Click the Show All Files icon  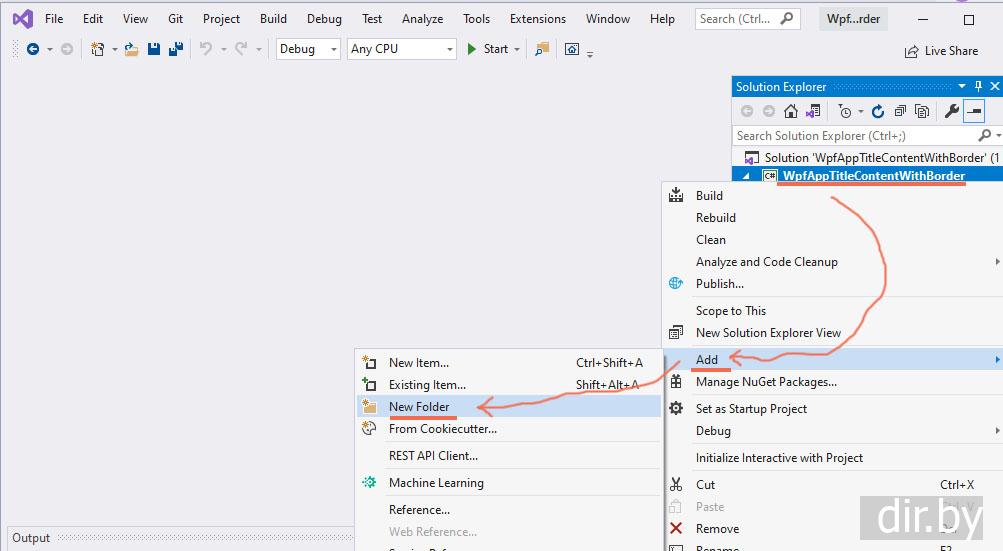pyautogui.click(x=921, y=112)
